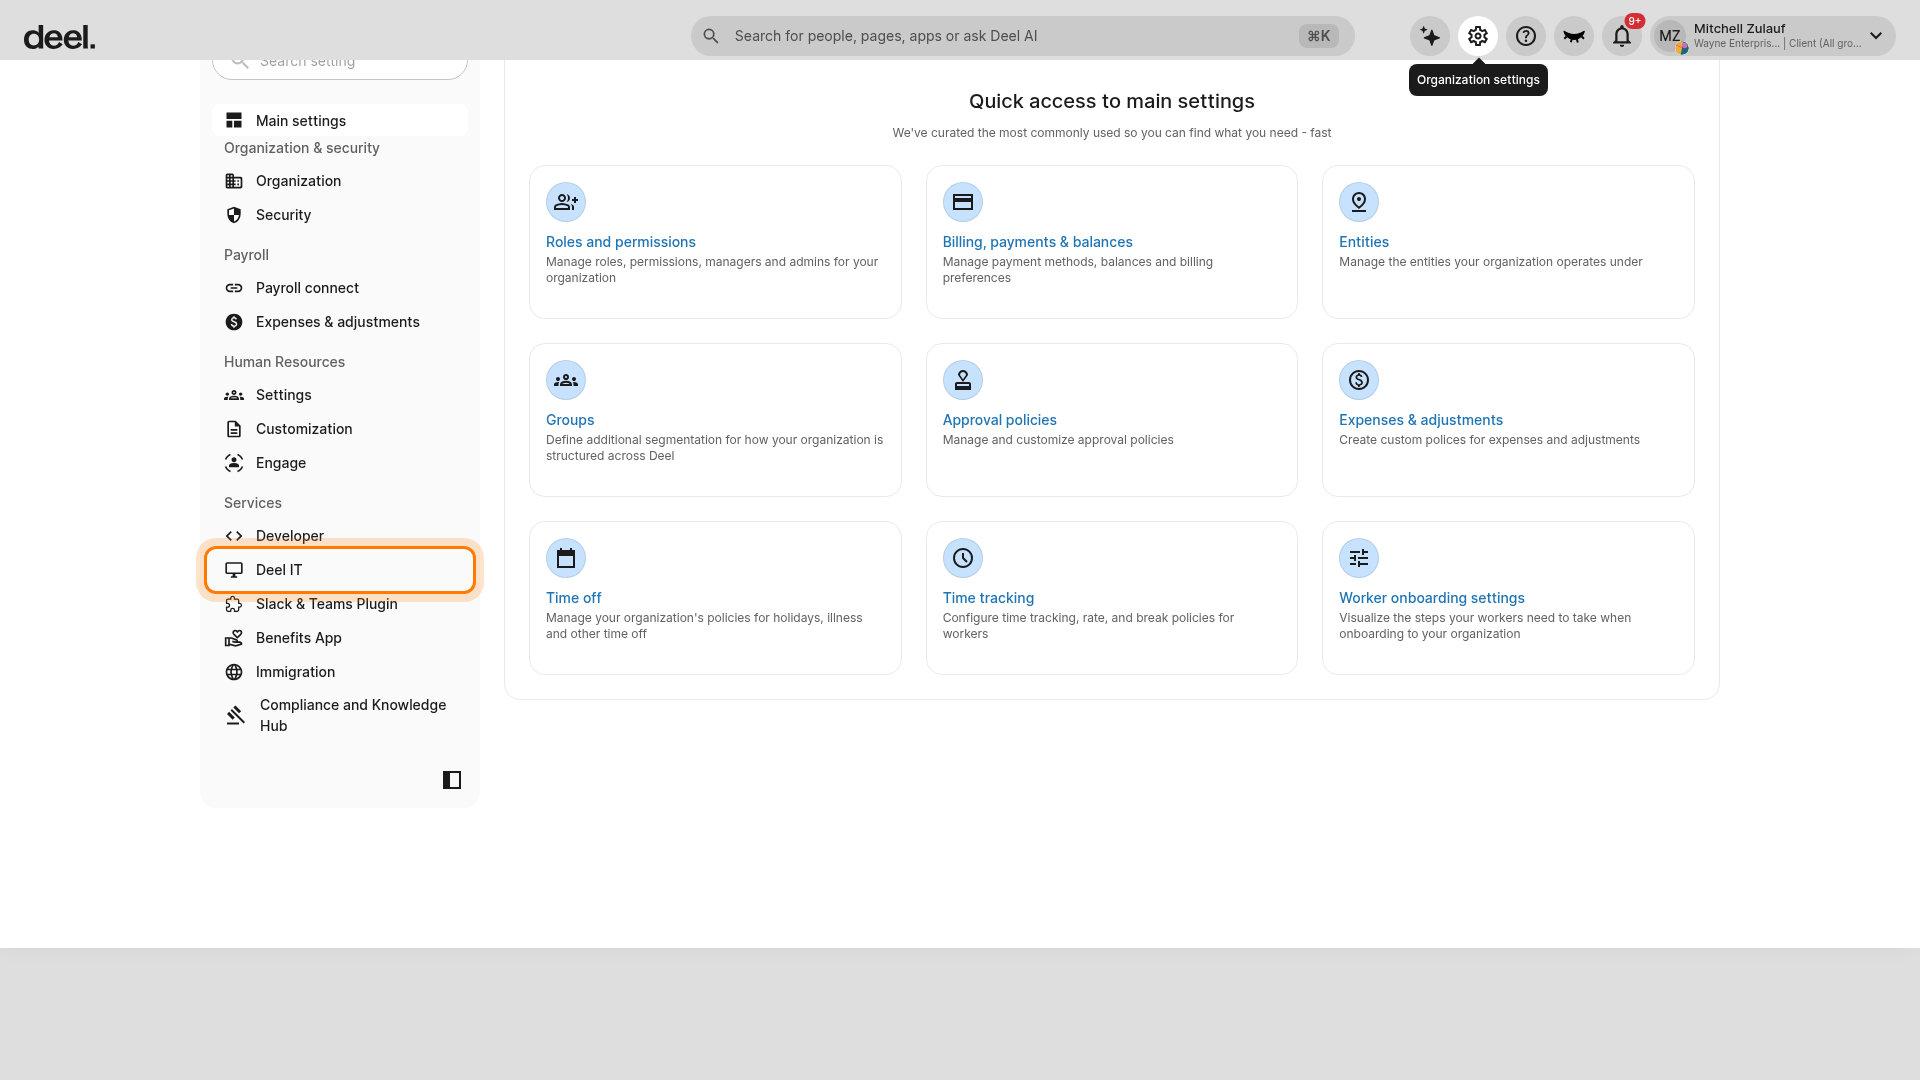Click the HR Settings people icon in sidebar
The width and height of the screenshot is (1920, 1080).
coord(234,395)
